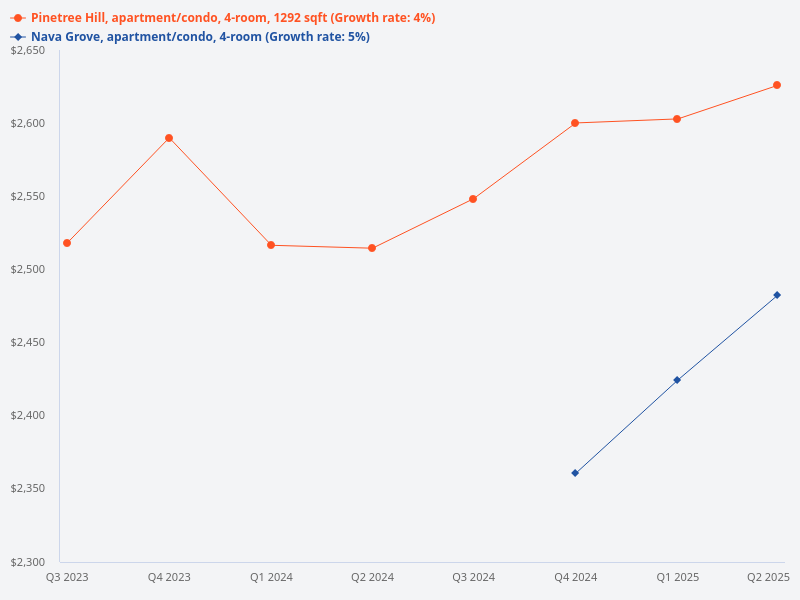The image size is (800, 600).
Task: Select Pinetree Hill data point for Q3 2023
Action: tap(67, 243)
